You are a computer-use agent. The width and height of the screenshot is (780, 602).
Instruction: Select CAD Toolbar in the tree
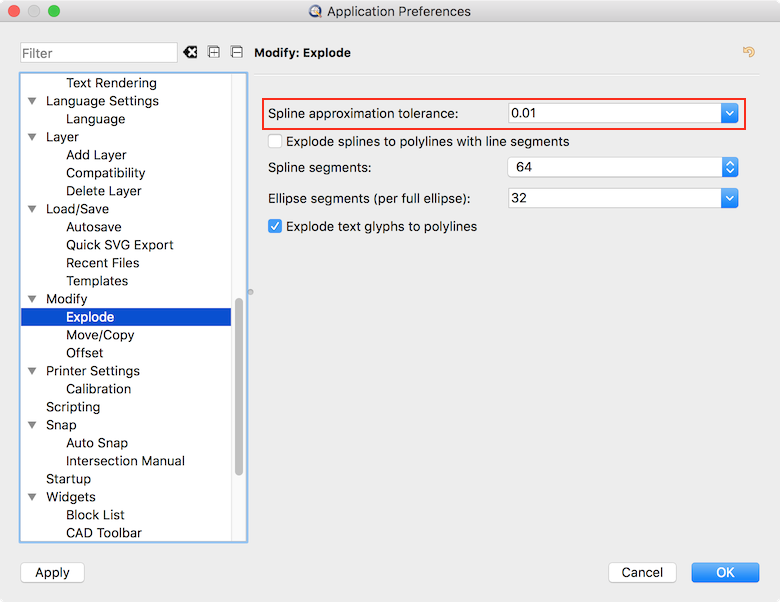(x=104, y=533)
